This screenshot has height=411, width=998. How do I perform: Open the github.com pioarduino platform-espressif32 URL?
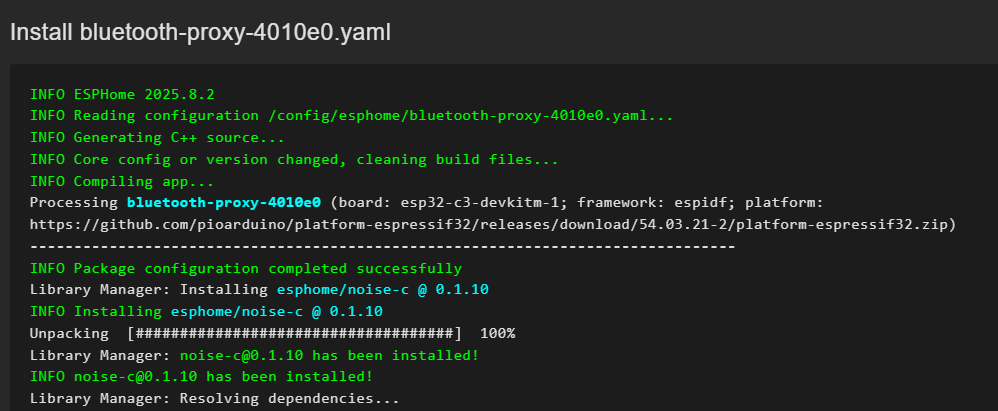[x=490, y=225]
